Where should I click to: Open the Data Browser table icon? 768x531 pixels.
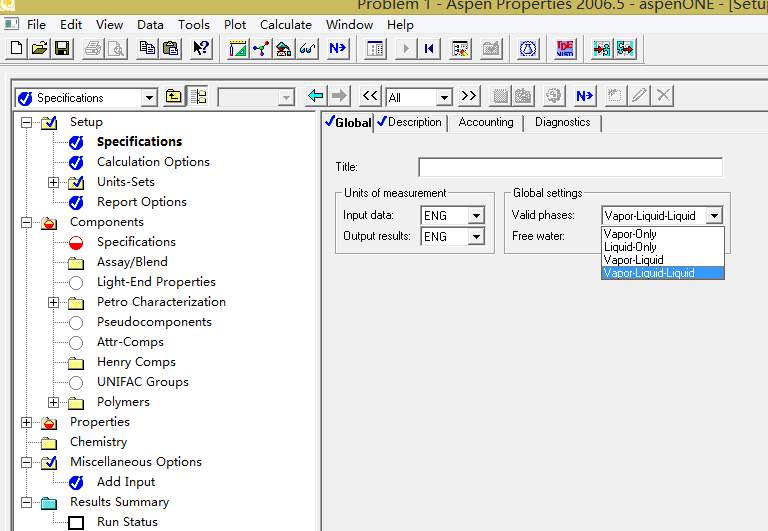point(375,48)
